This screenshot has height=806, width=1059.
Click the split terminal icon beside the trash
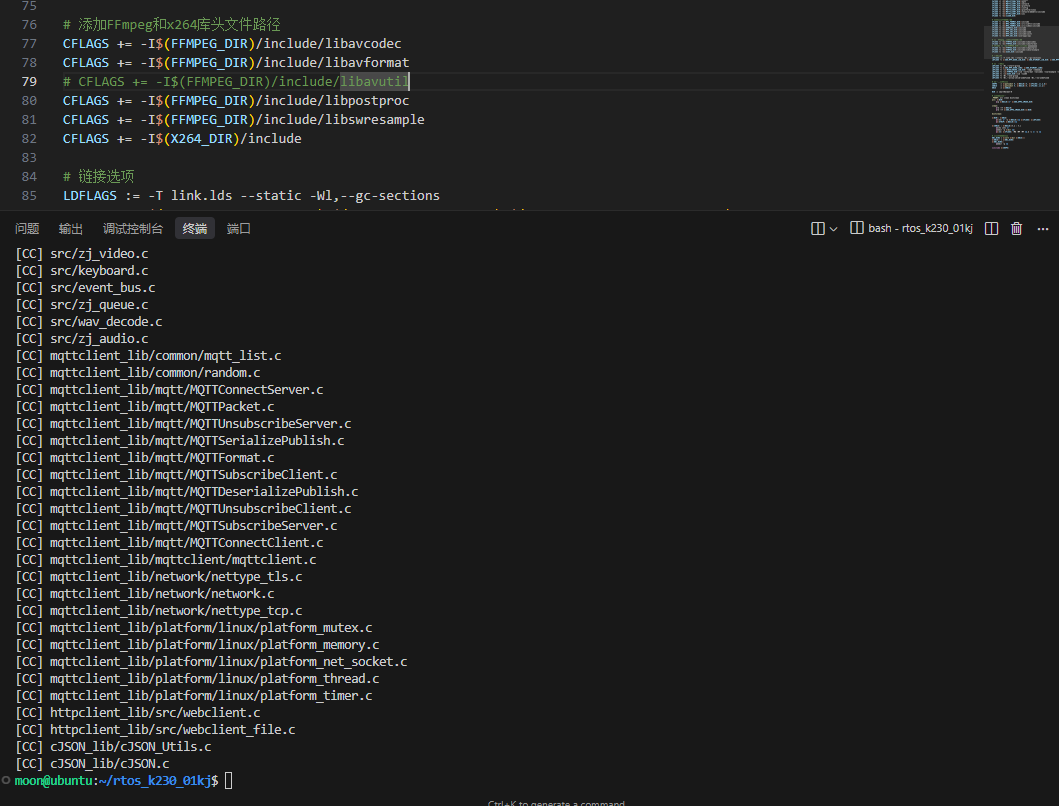(991, 228)
